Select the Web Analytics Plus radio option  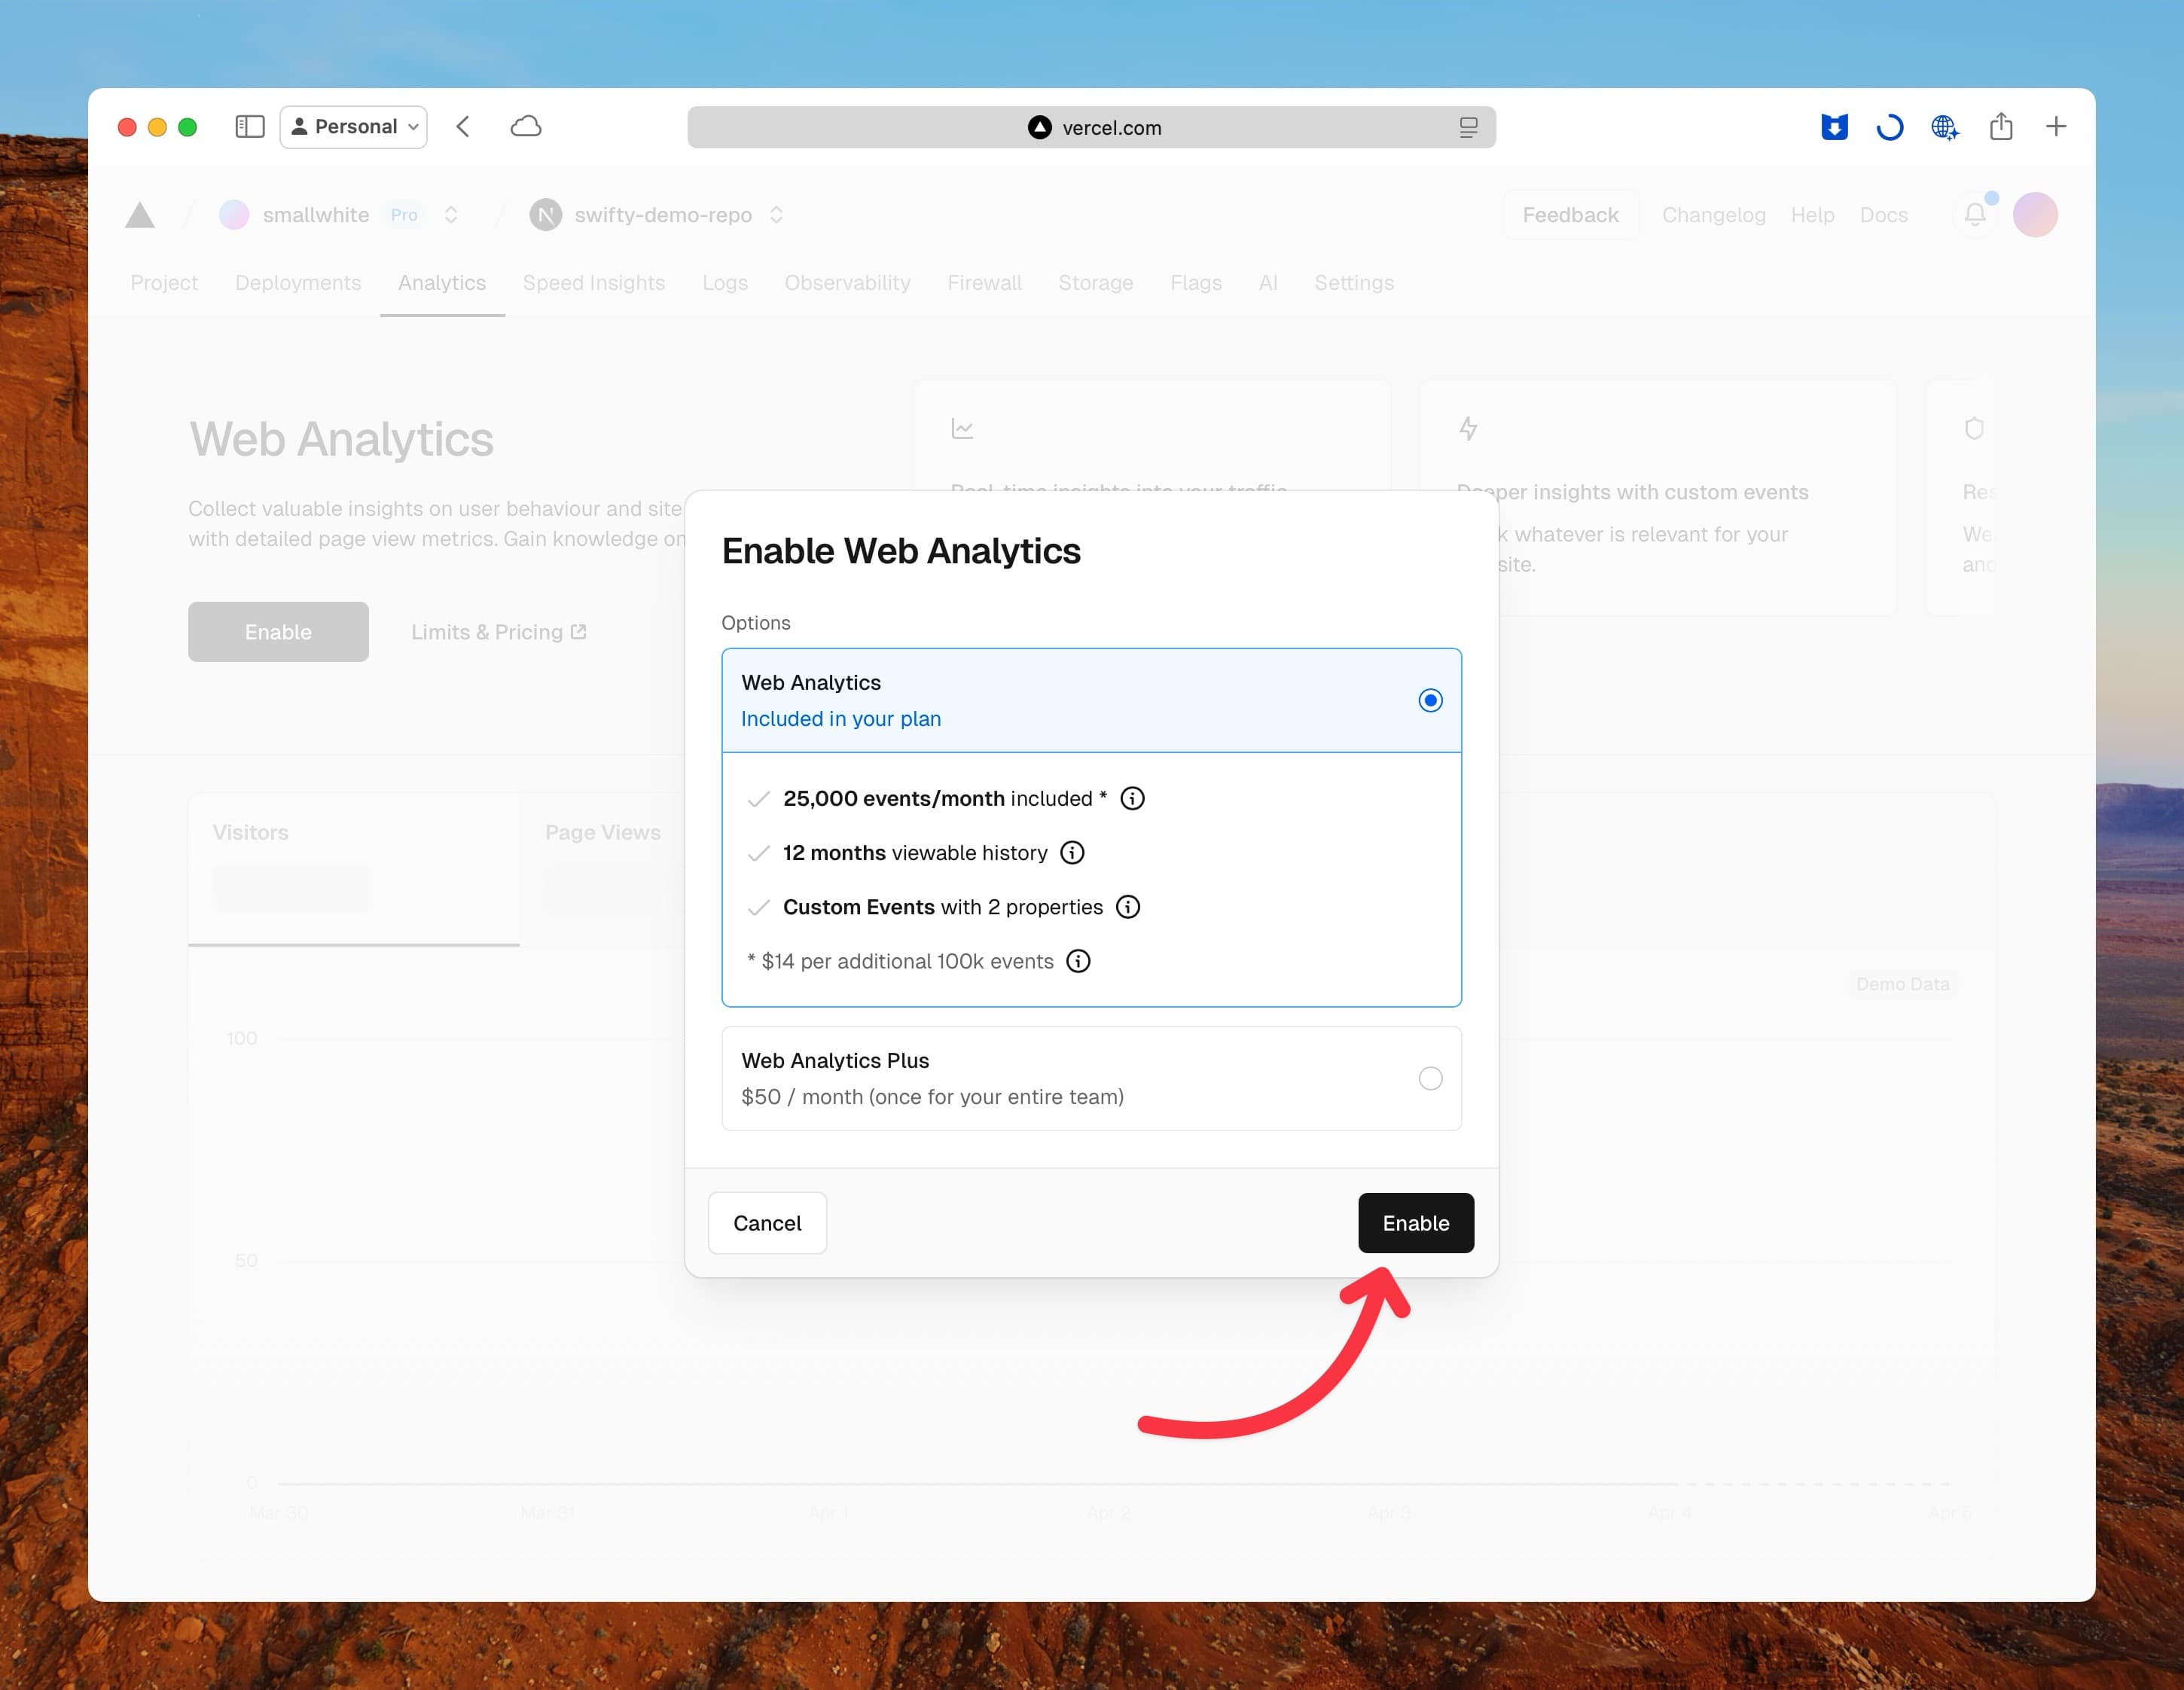(1430, 1078)
